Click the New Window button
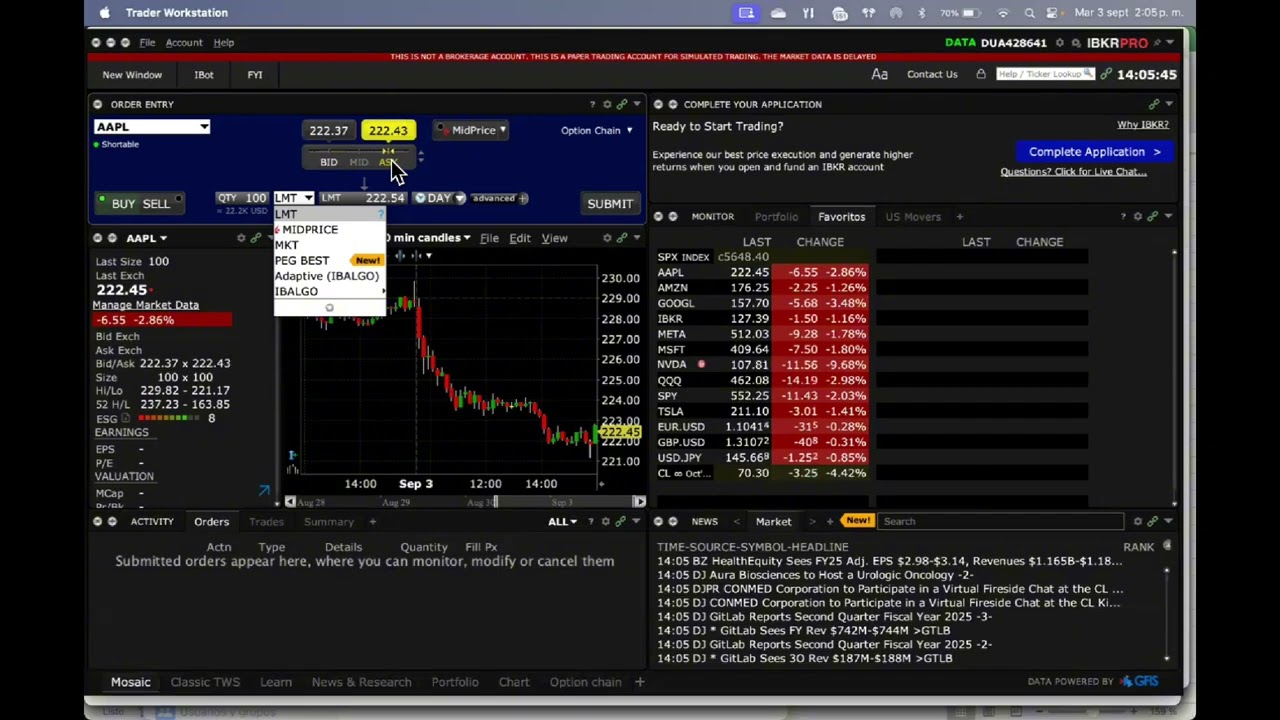This screenshot has width=1280, height=720. coord(132,75)
